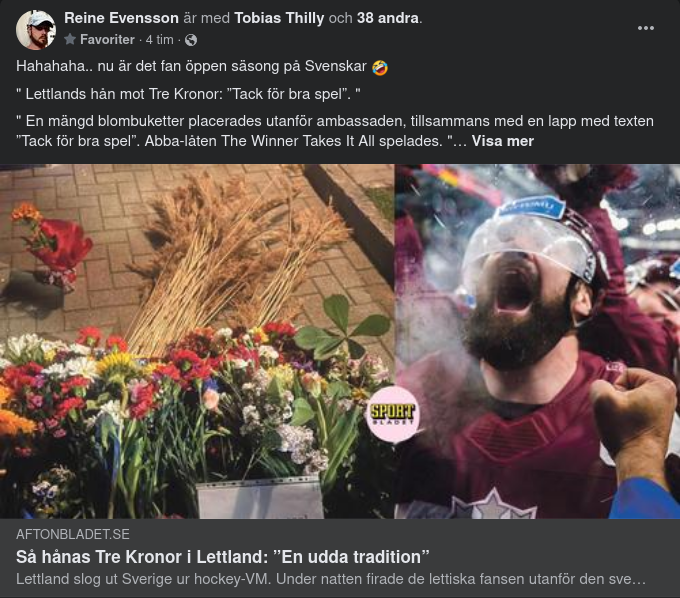680x598 pixels.
Task: Open the flower bouquets photo
Action: pos(196,340)
